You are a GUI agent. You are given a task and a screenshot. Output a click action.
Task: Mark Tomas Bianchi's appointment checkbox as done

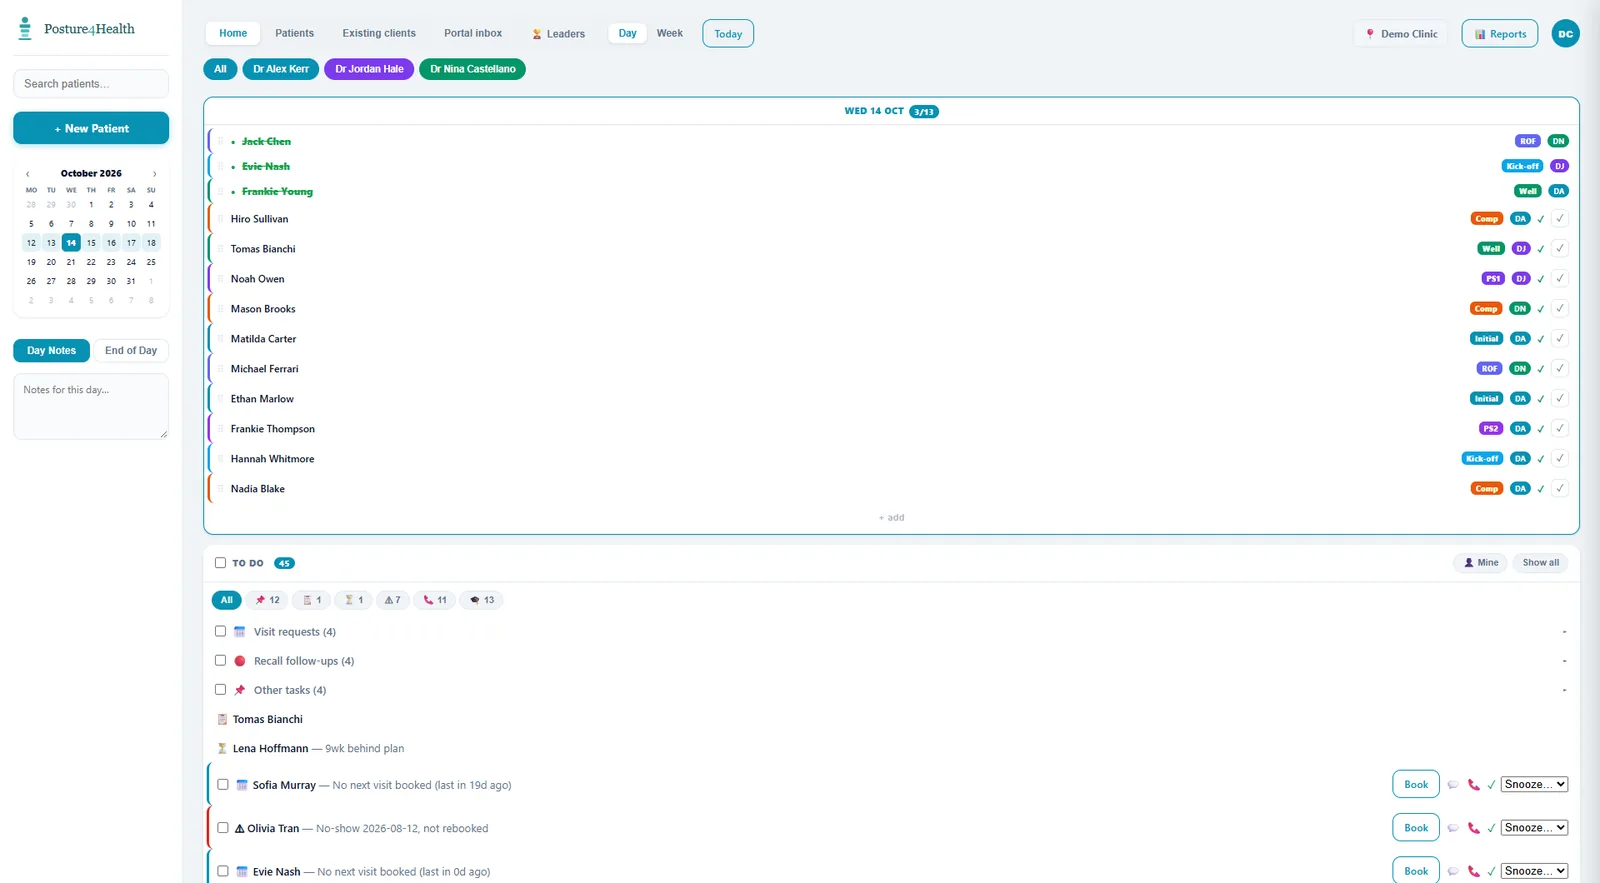click(1560, 249)
